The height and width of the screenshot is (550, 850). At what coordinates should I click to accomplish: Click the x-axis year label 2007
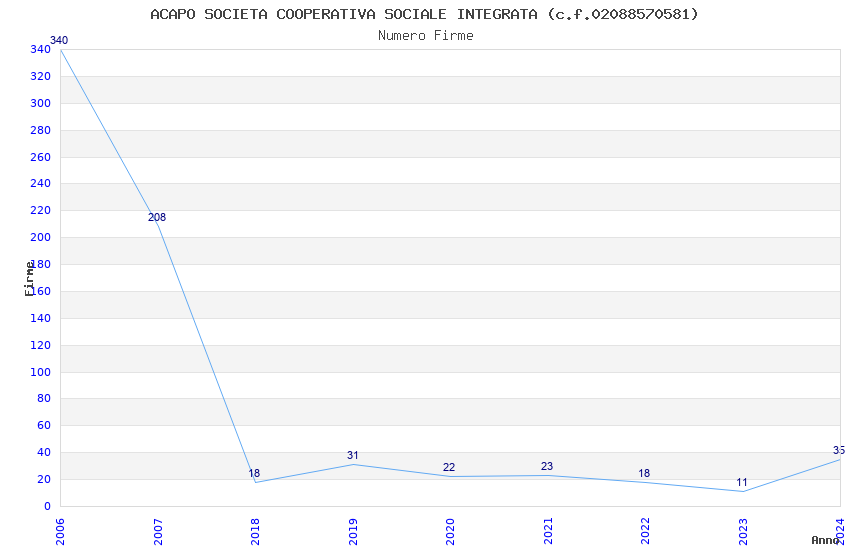tap(158, 532)
